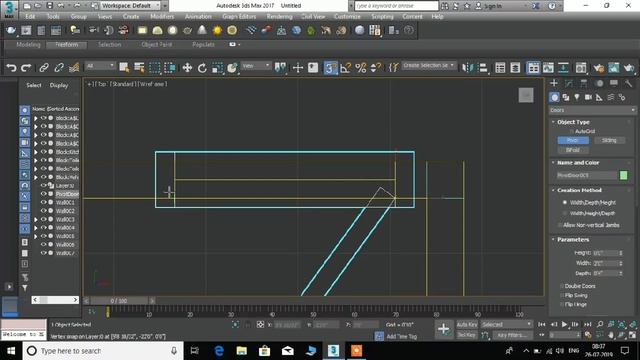Click the Pivot door type button
The image size is (640, 360).
pyautogui.click(x=573, y=140)
